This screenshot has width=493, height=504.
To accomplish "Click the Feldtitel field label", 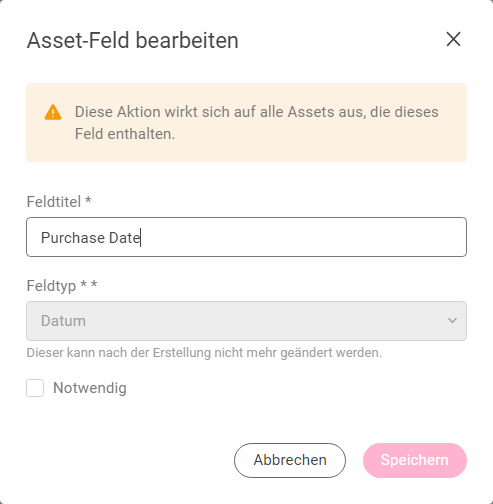I will point(54,202).
